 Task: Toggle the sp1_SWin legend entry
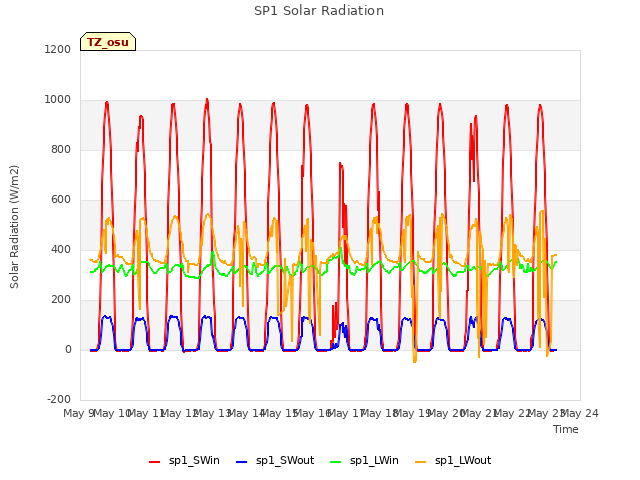[x=184, y=461]
